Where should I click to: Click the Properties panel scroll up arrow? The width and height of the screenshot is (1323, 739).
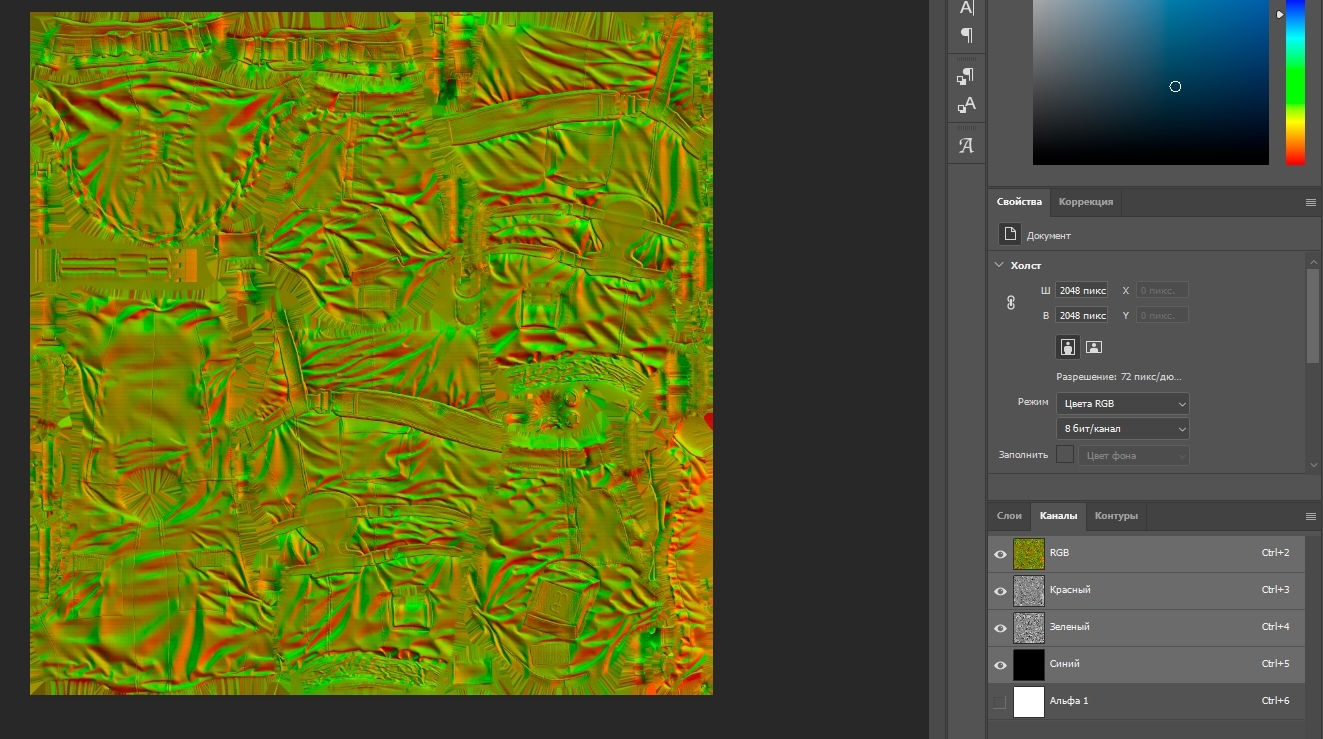1312,261
